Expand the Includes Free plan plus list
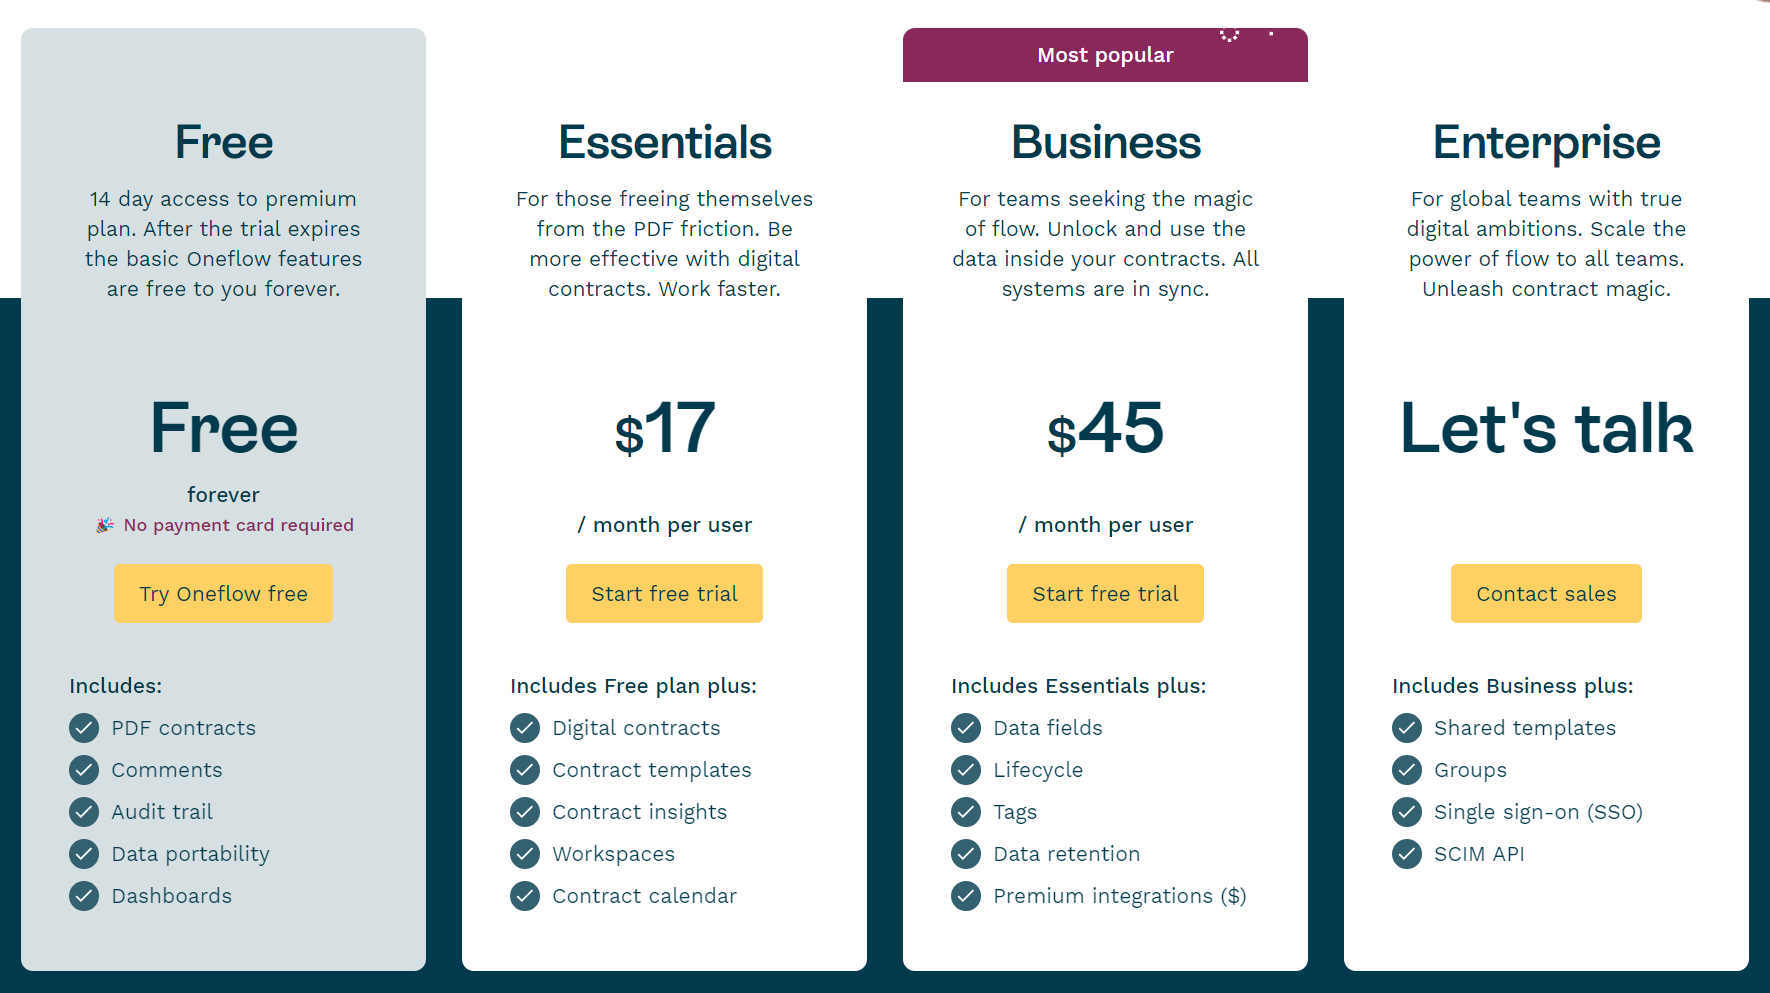1770x993 pixels. coord(633,686)
